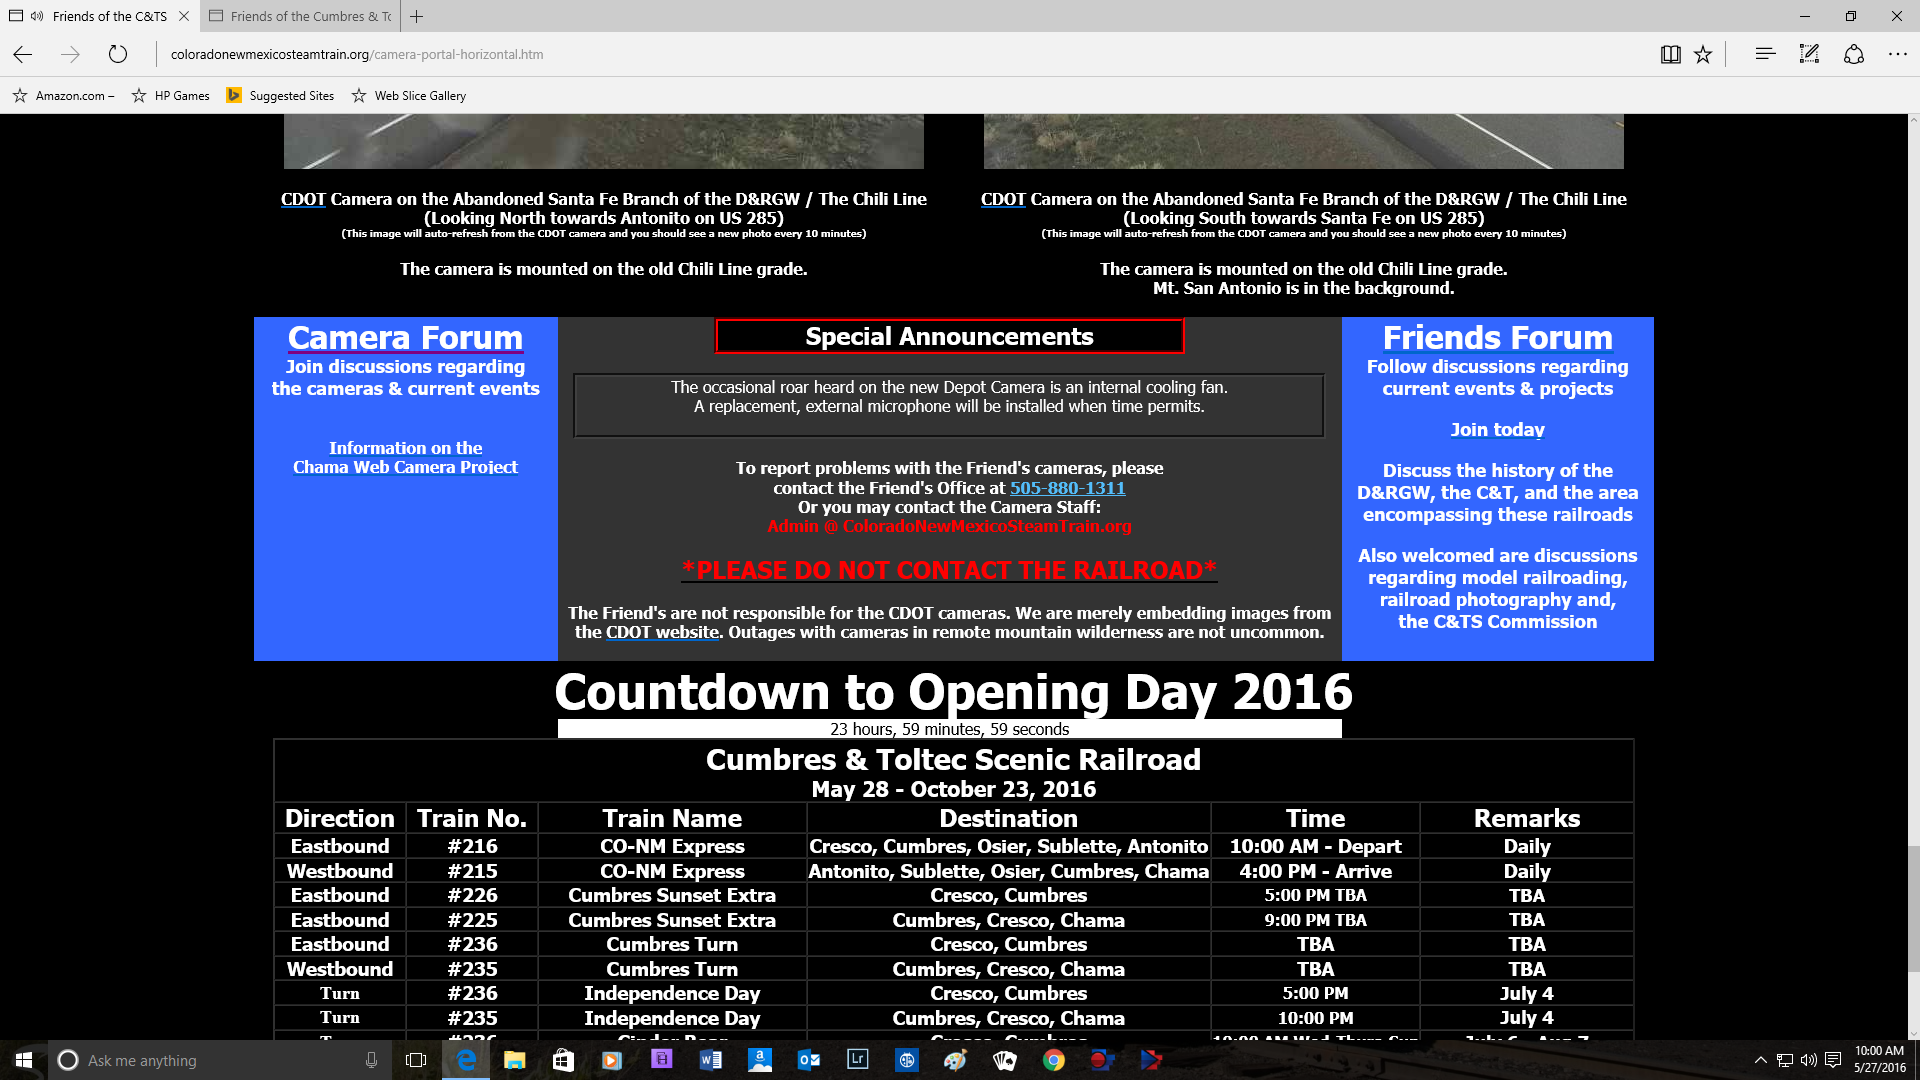Open the CDOT website link

(662, 632)
